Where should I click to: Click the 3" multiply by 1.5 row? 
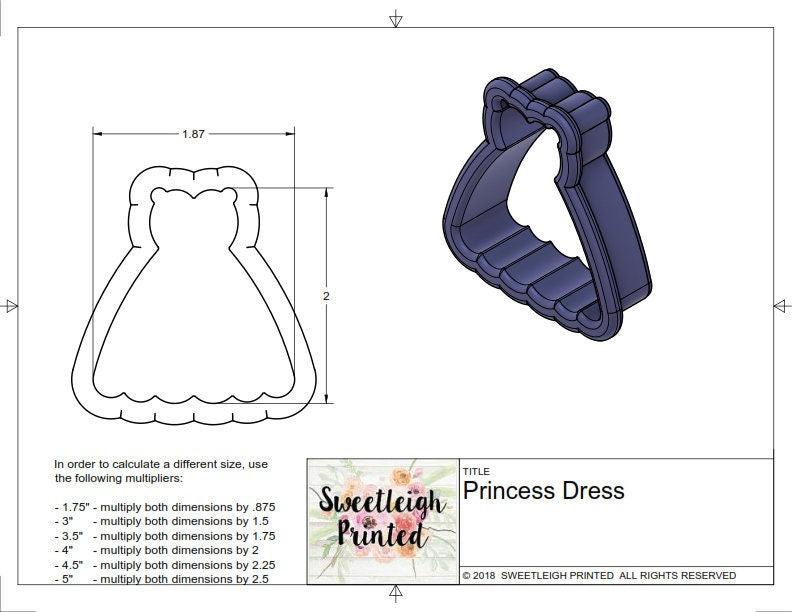[x=162, y=521]
